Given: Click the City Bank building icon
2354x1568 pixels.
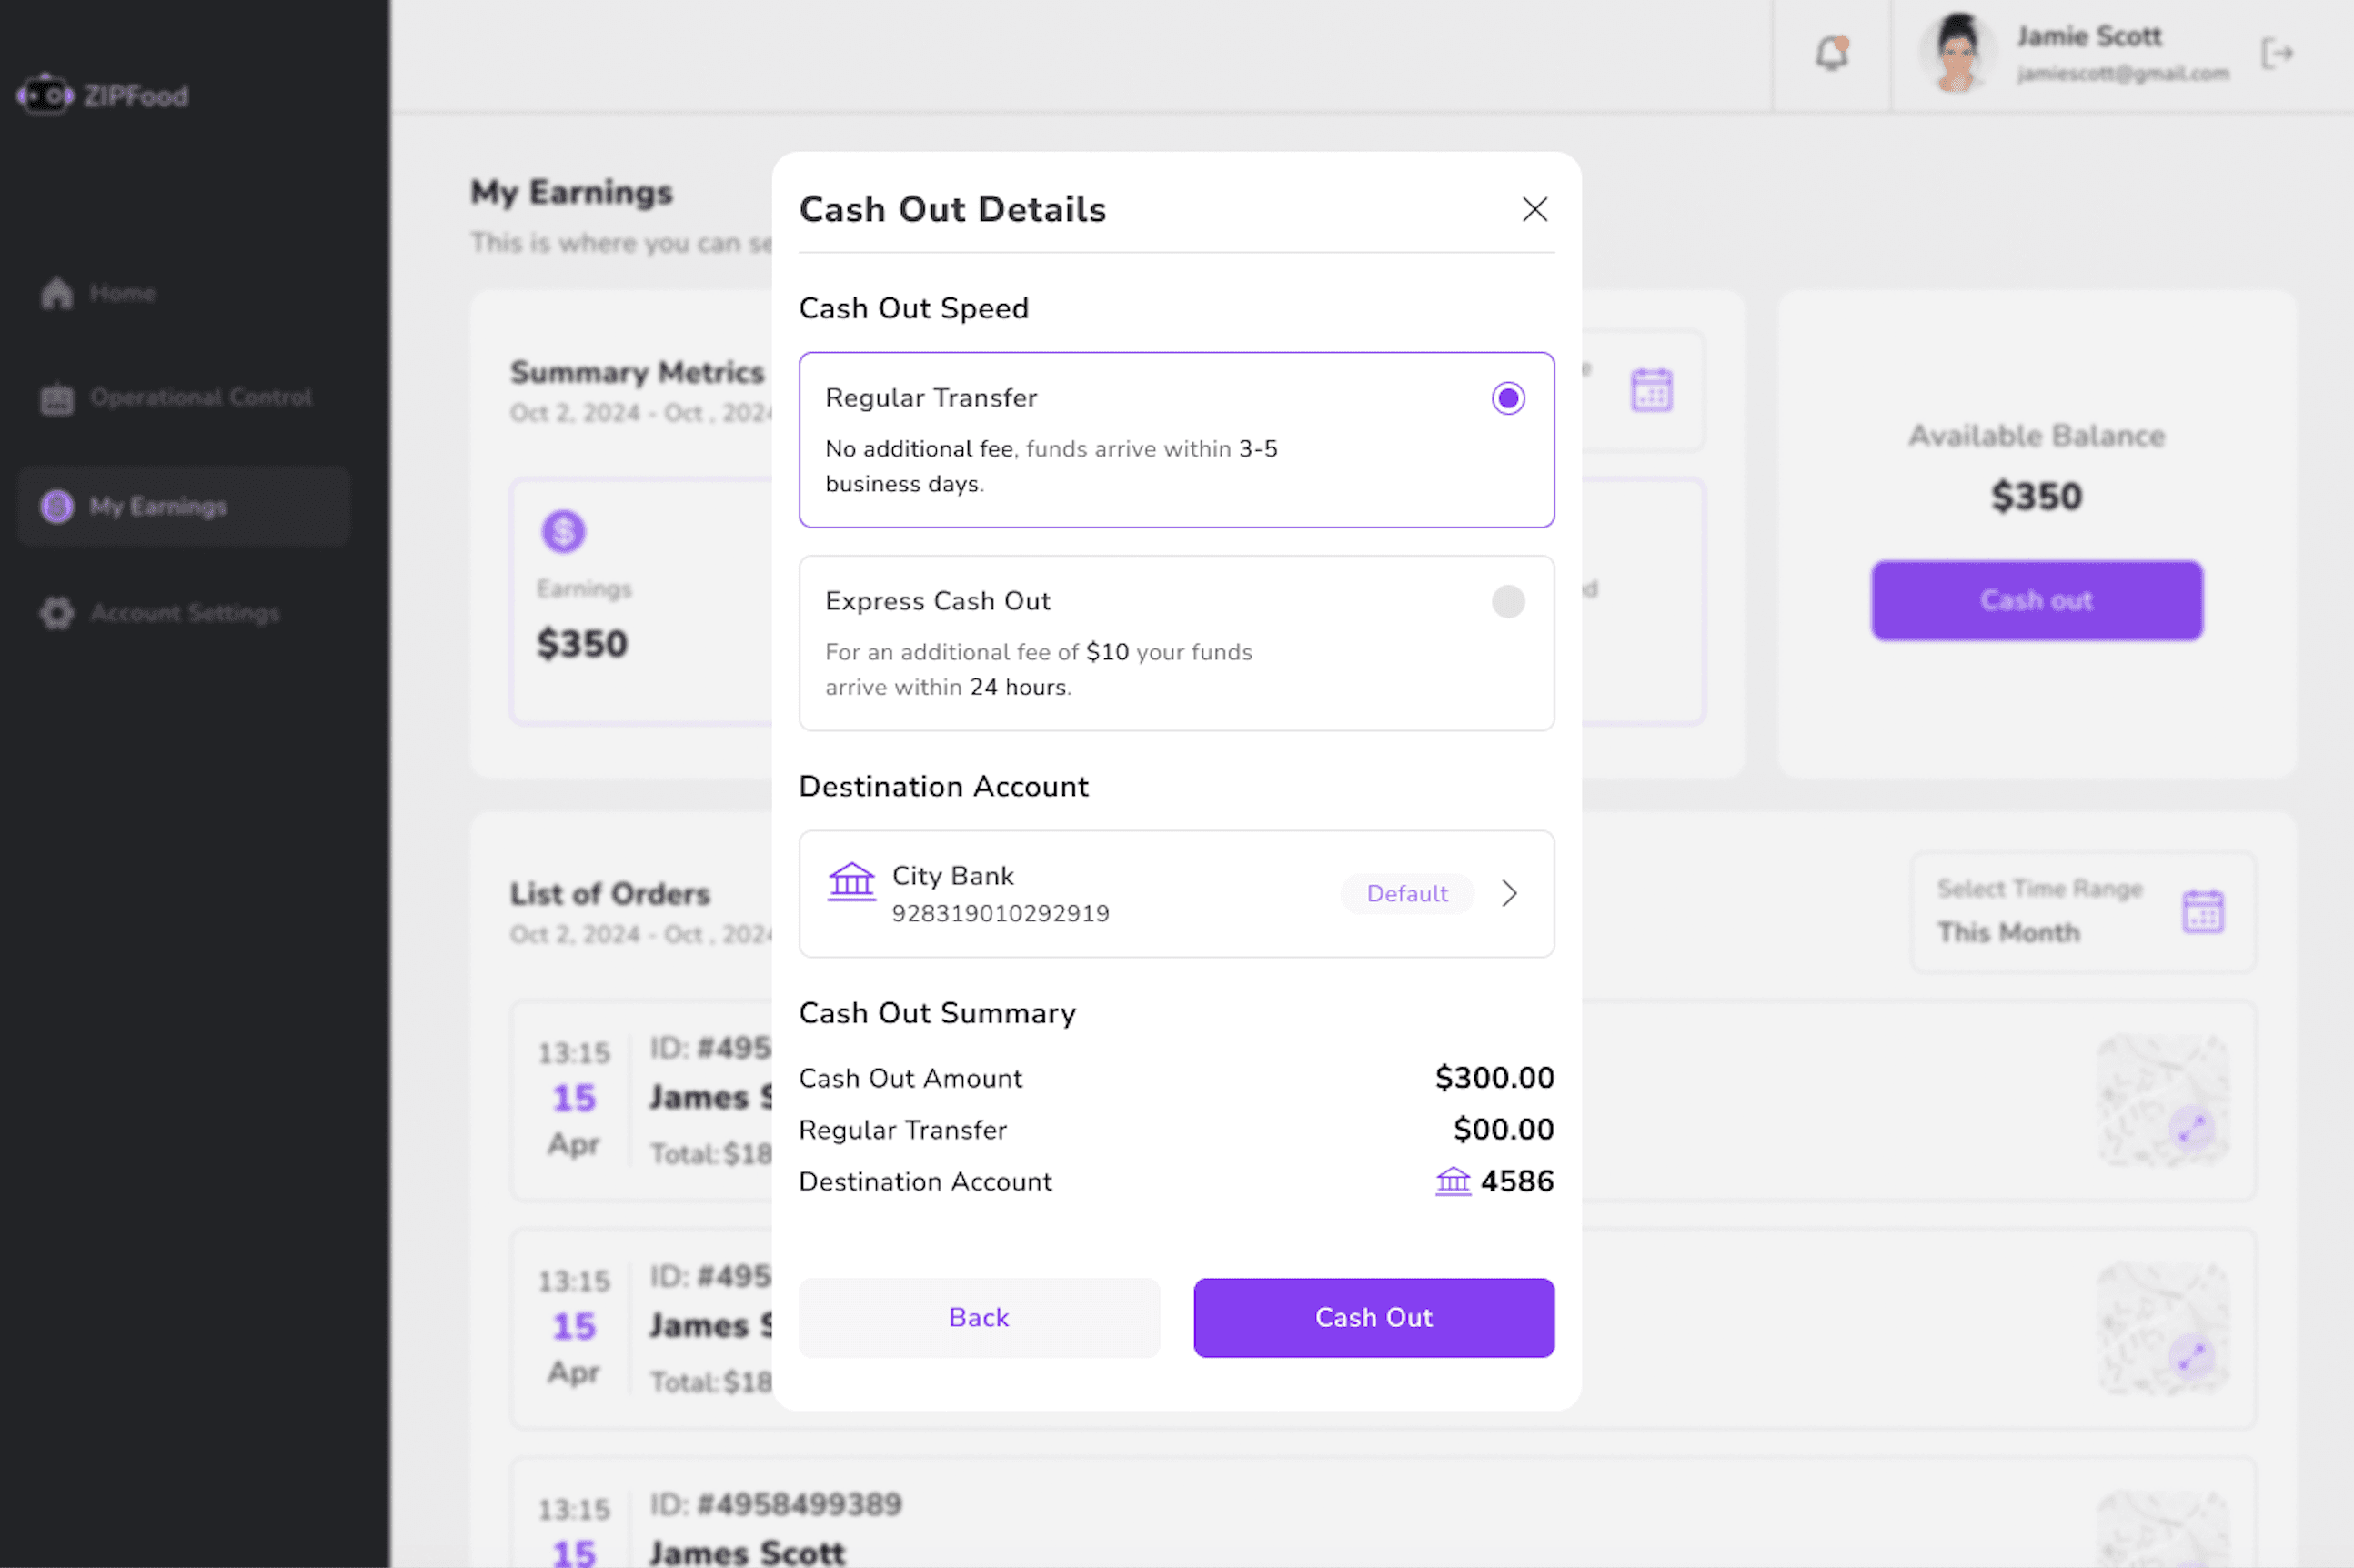Looking at the screenshot, I should tap(851, 882).
